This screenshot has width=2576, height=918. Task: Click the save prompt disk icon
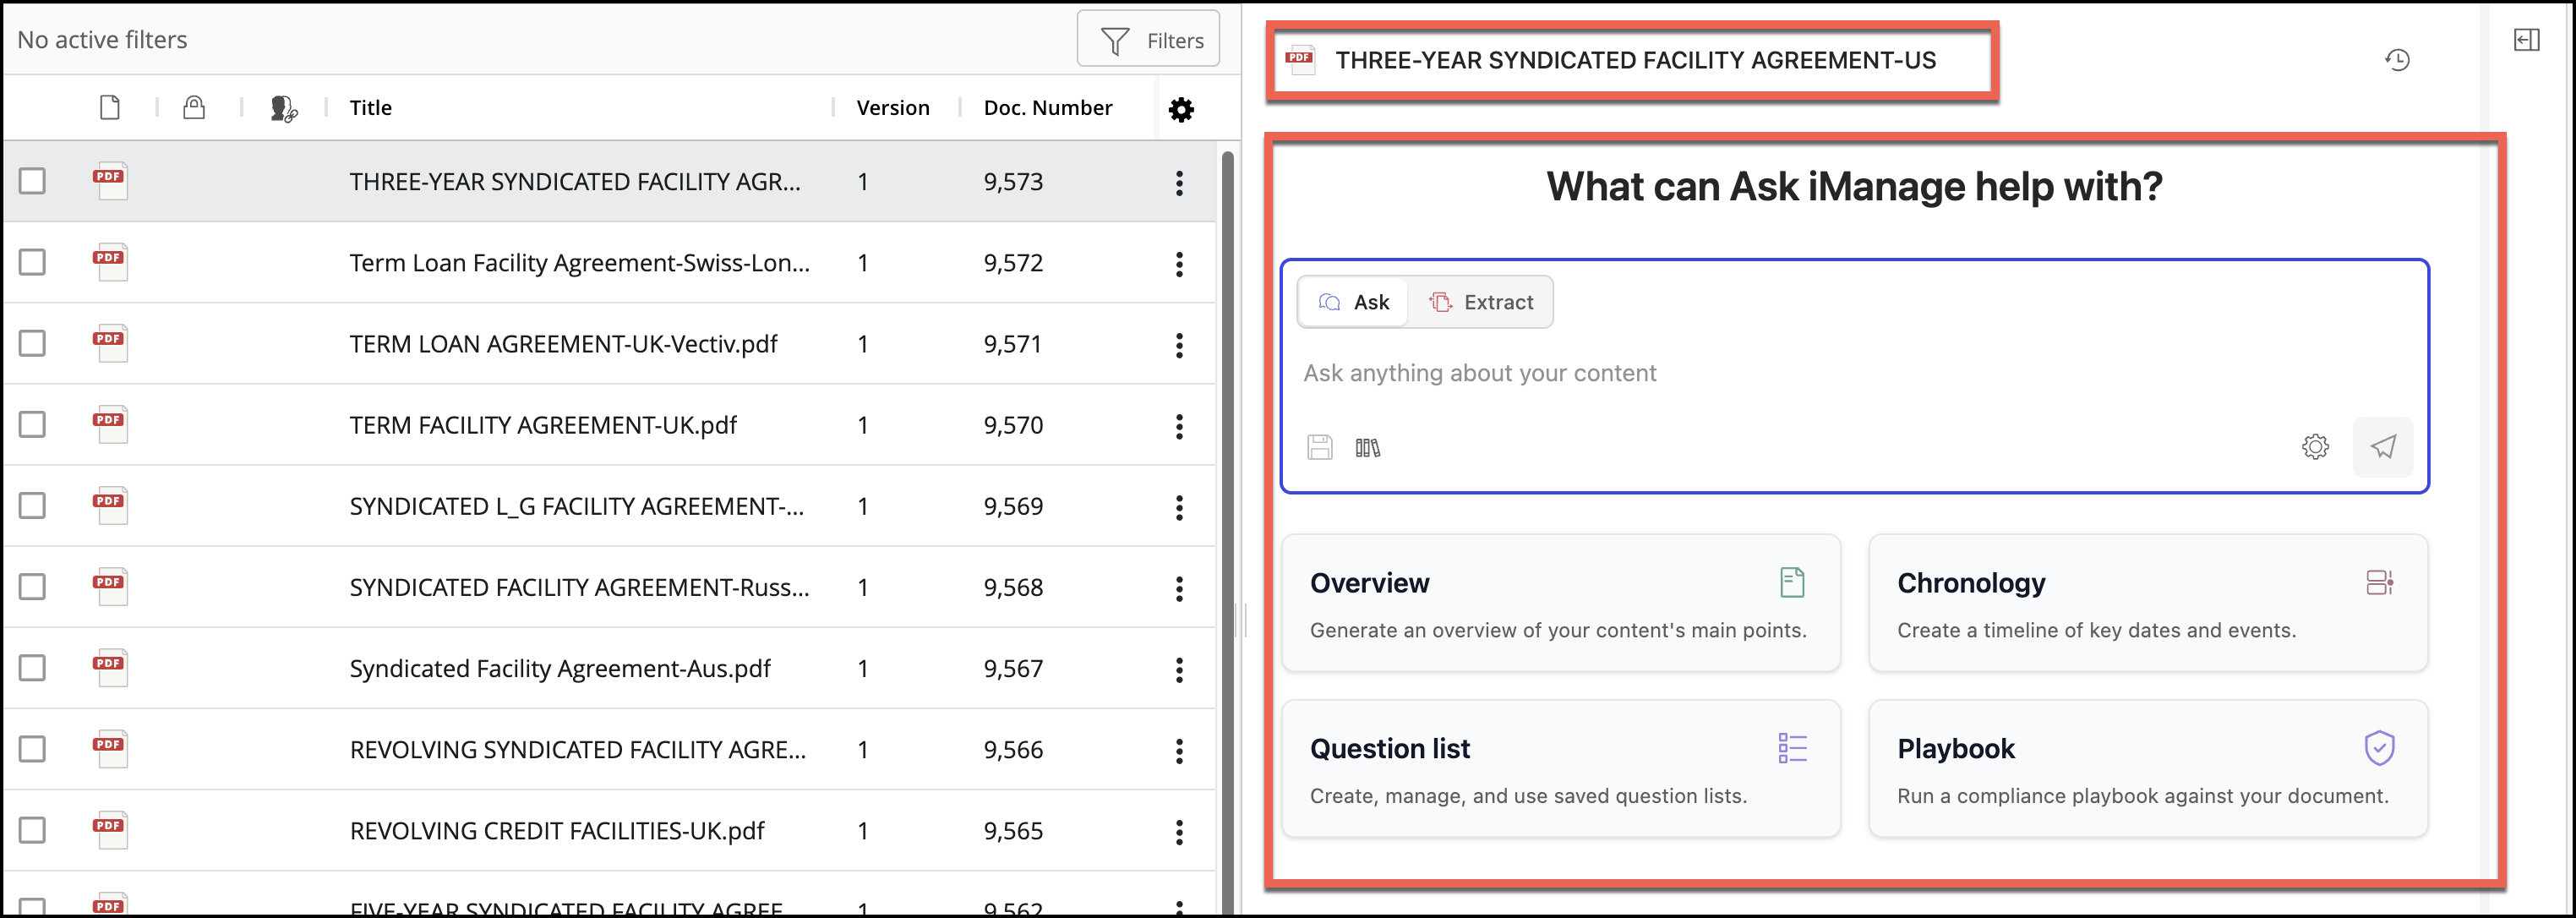point(1320,447)
